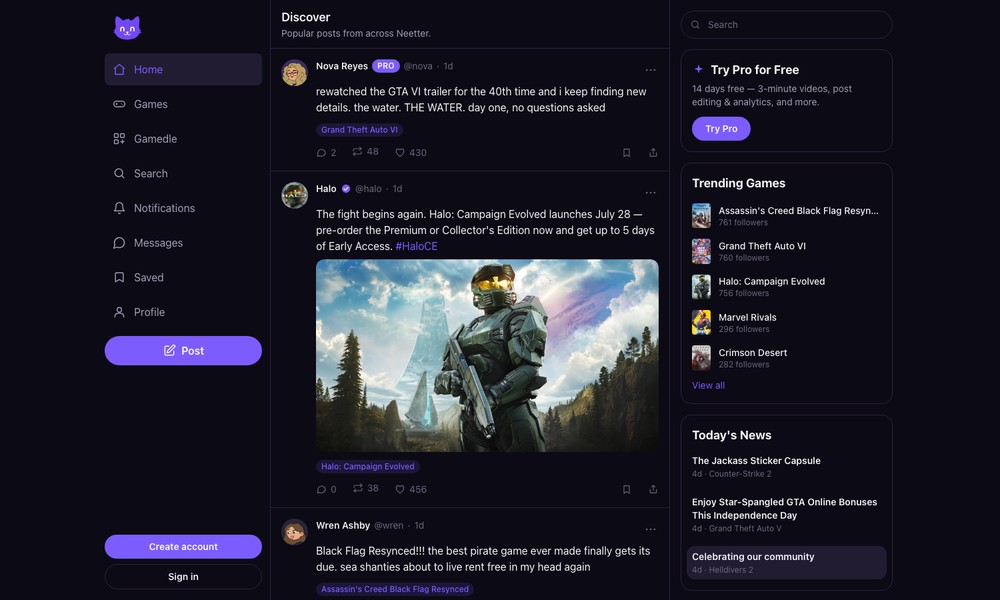Open Messages in sidebar
This screenshot has width=1000, height=600.
[183, 243]
